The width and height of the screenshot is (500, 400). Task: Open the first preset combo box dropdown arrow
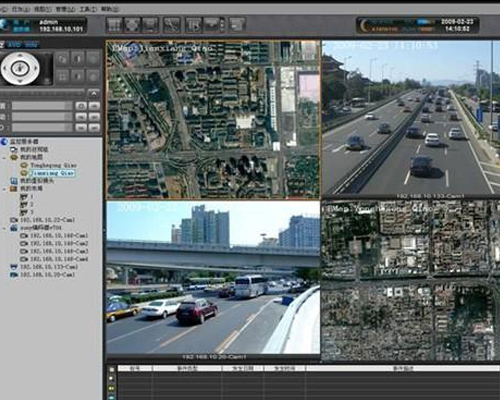click(x=69, y=106)
